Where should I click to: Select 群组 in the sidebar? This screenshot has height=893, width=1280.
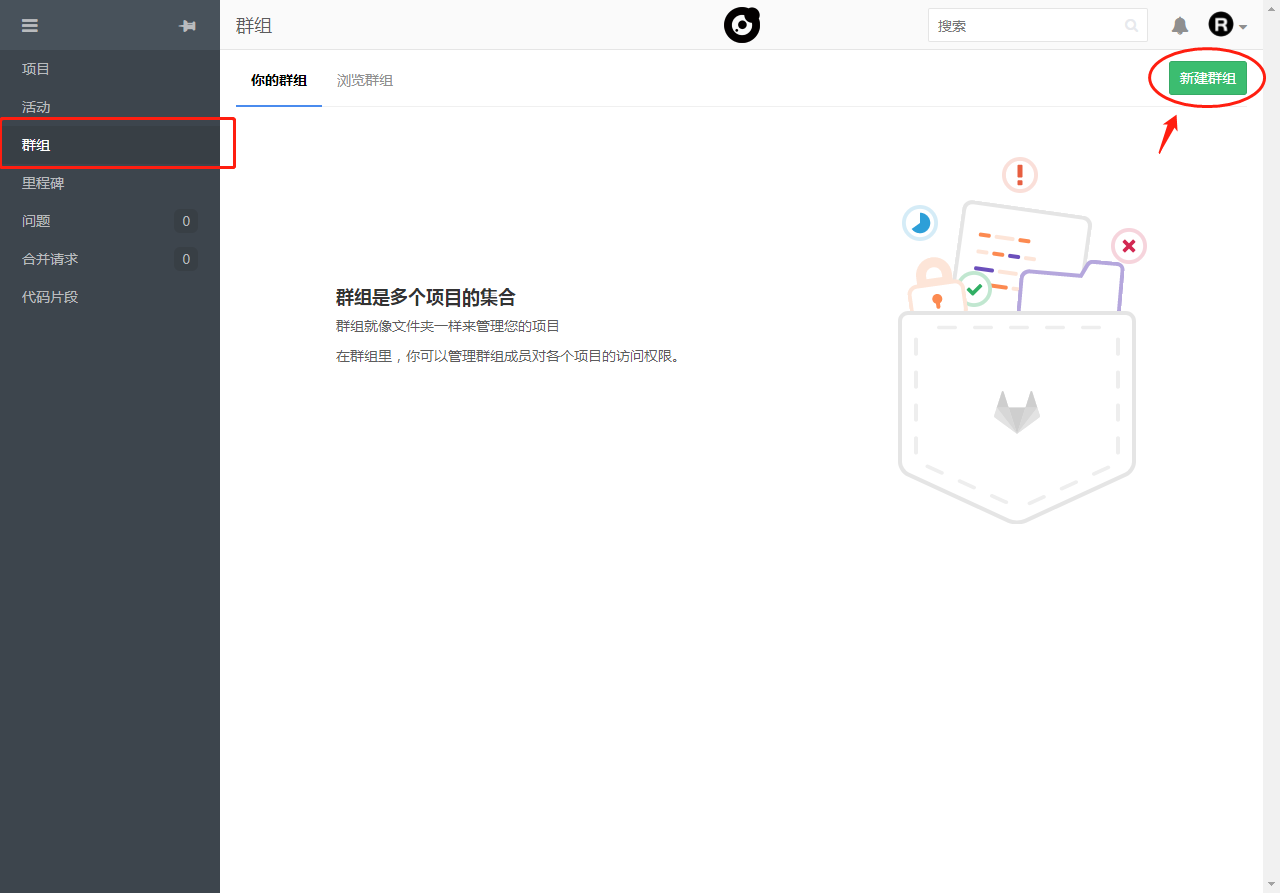coord(110,145)
